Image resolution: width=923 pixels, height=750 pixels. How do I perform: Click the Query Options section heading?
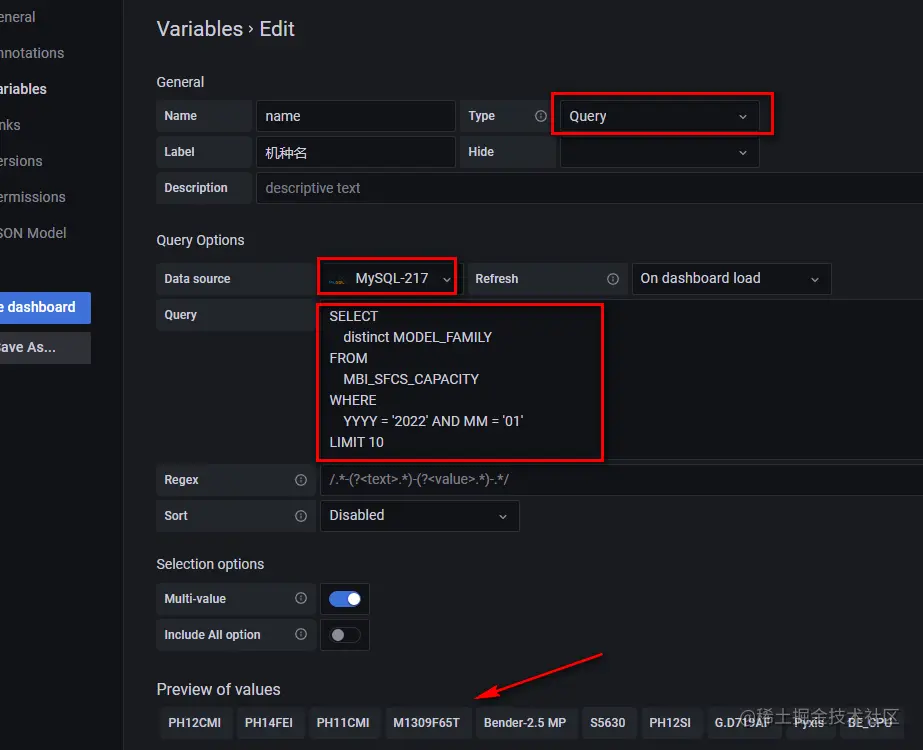click(x=200, y=240)
